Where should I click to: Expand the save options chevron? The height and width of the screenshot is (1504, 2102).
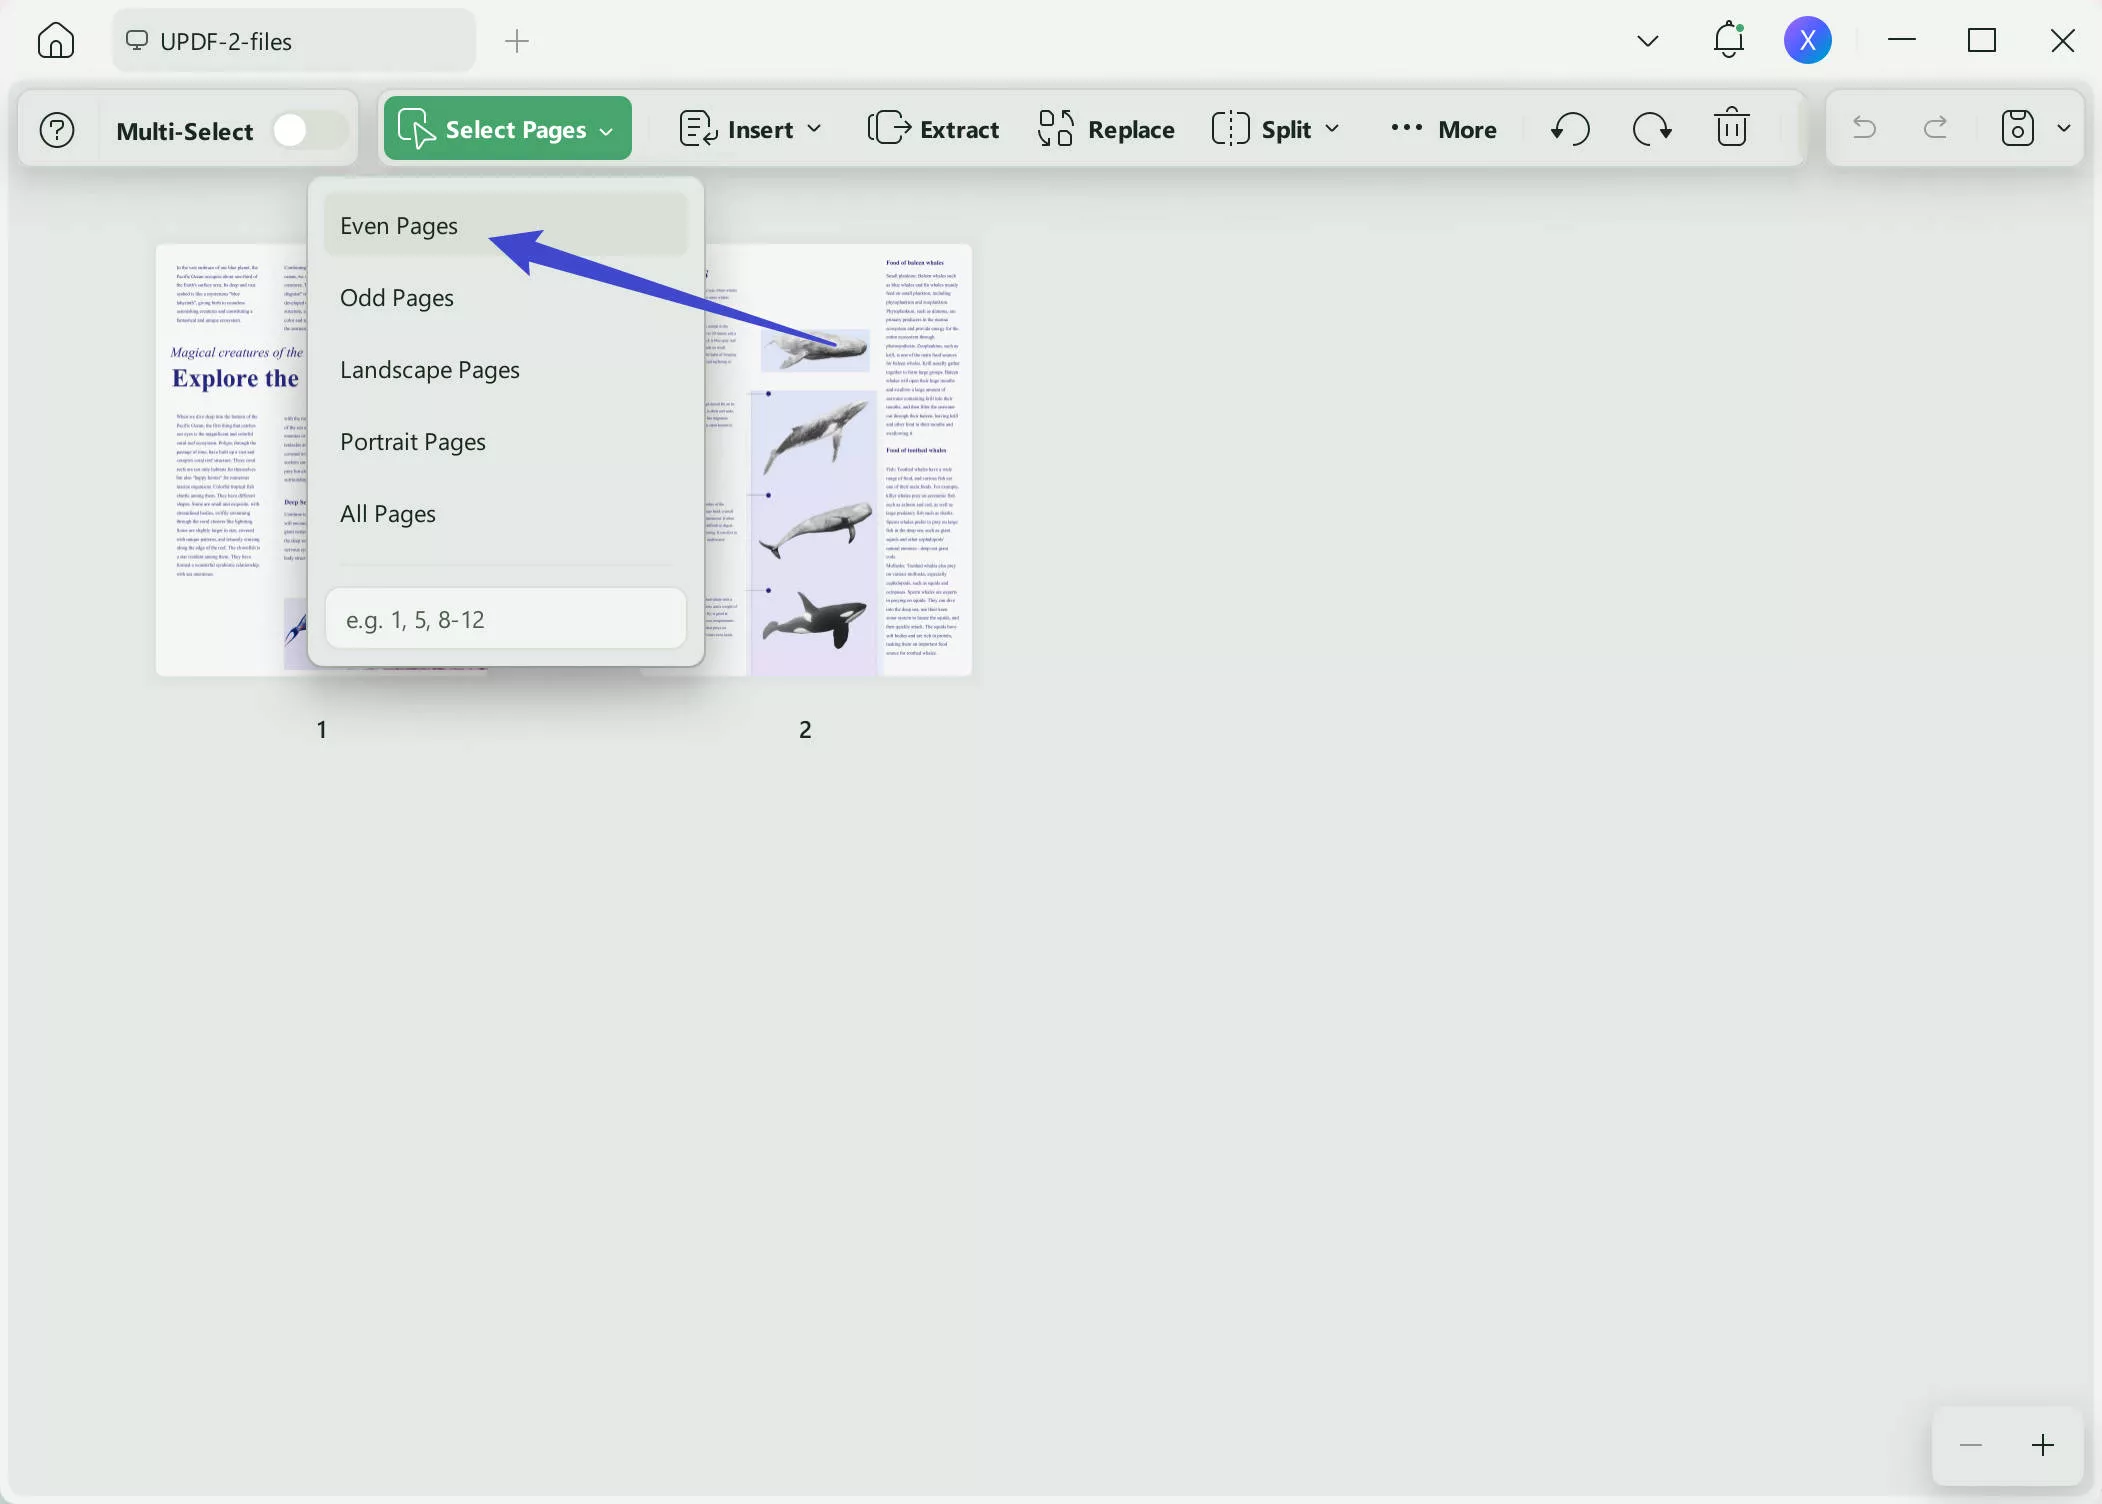[x=2065, y=128]
